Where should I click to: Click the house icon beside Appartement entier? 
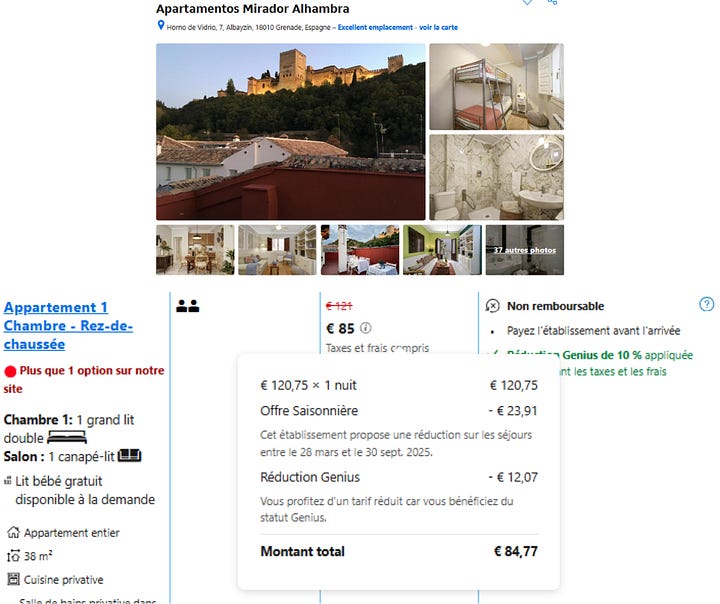coord(13,532)
